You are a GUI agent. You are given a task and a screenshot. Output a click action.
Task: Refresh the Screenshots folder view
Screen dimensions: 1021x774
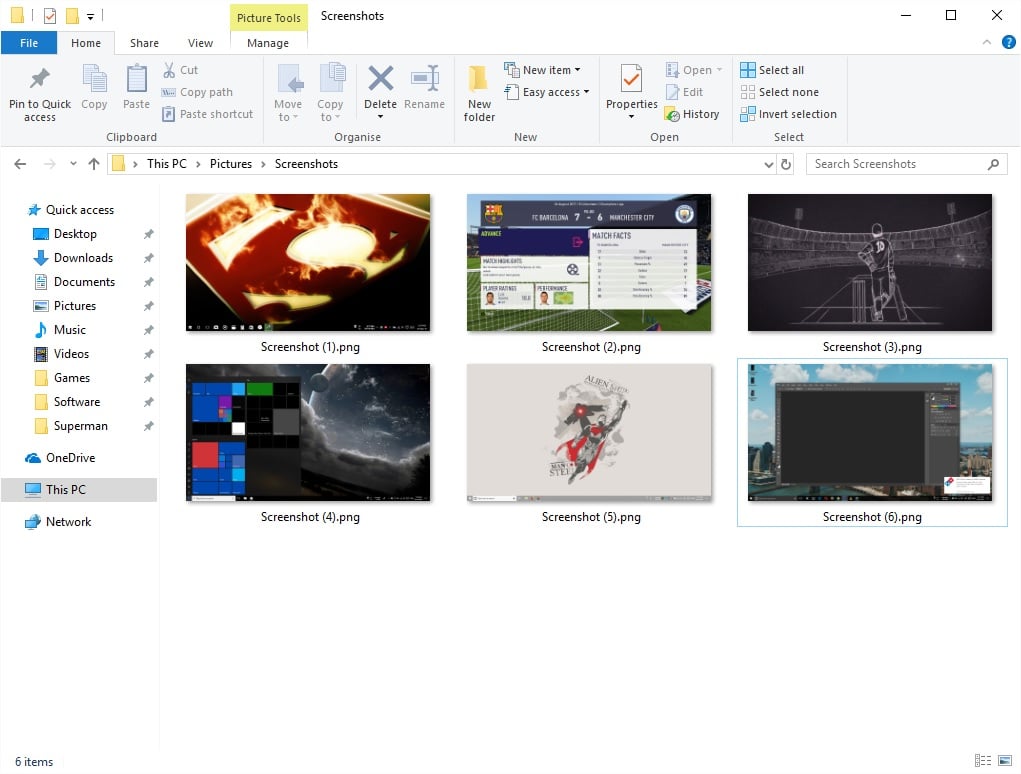coord(786,164)
